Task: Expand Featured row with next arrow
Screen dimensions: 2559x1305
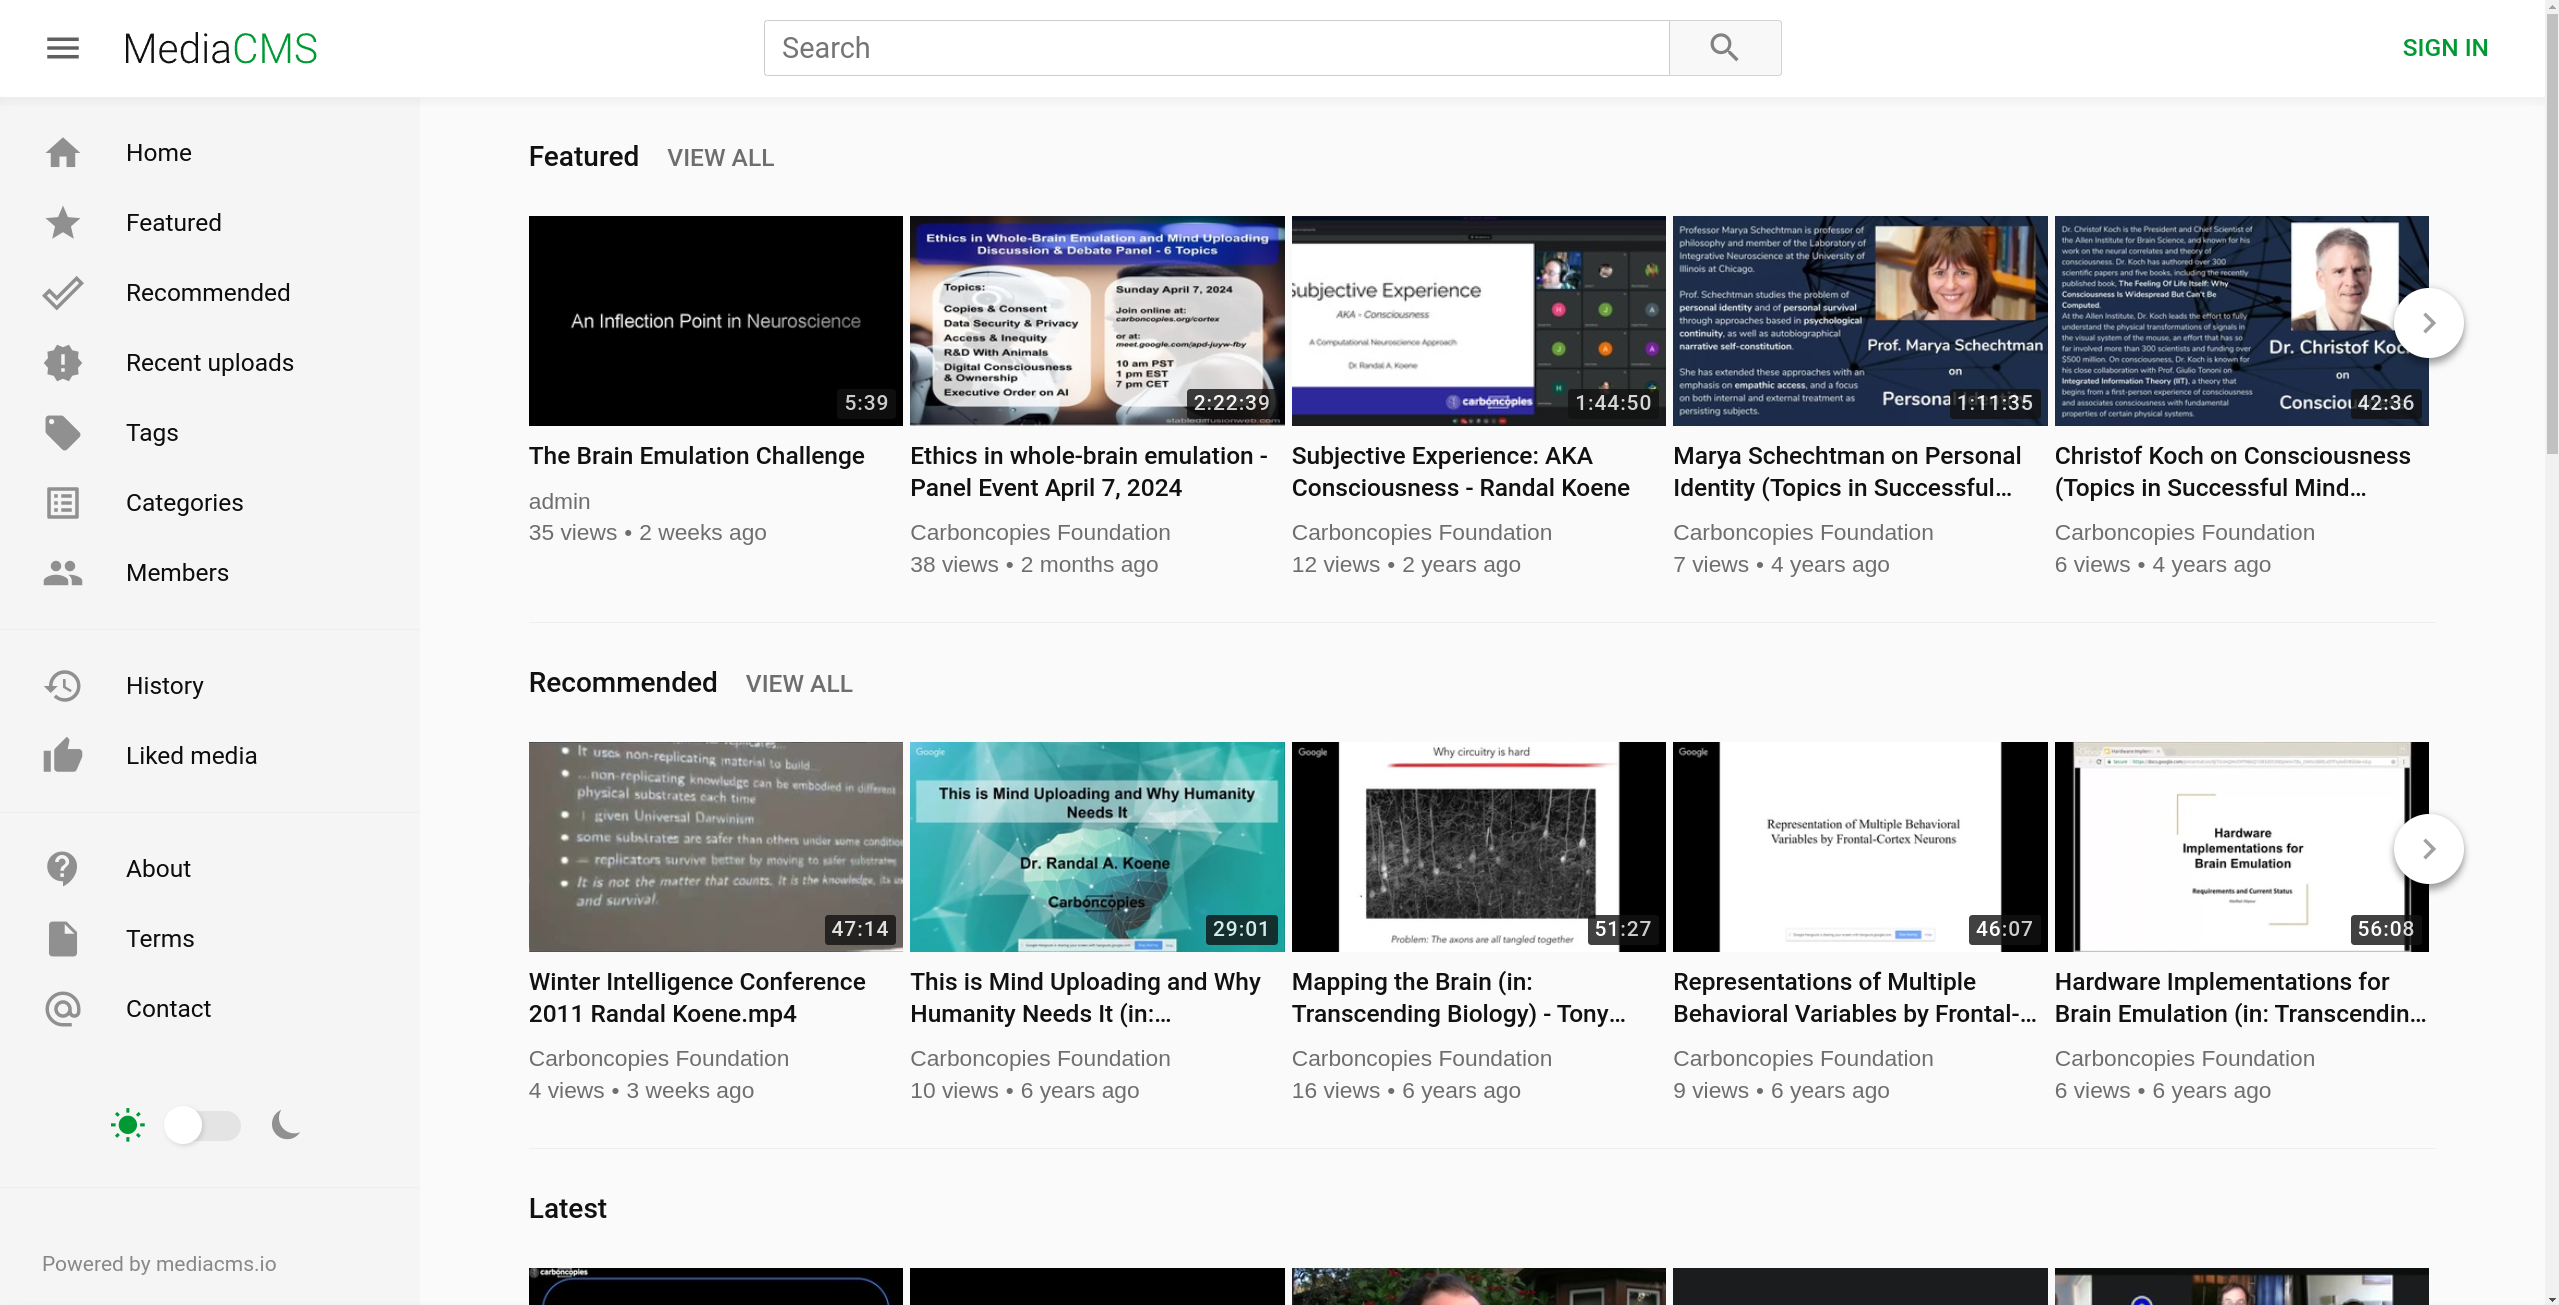Action: click(x=2428, y=323)
